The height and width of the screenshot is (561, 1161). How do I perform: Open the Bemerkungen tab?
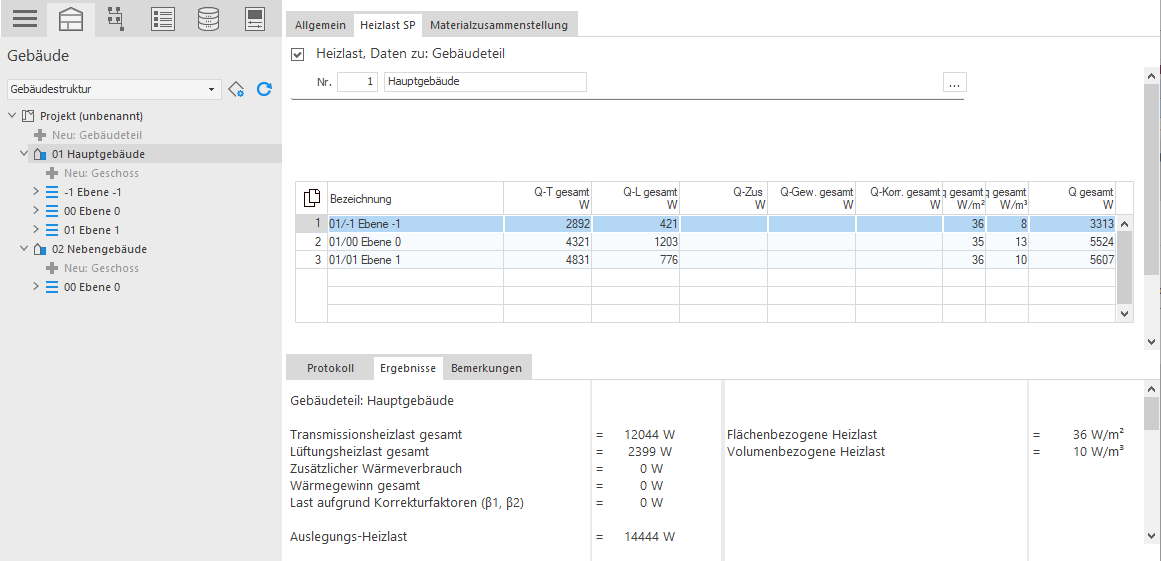point(486,368)
